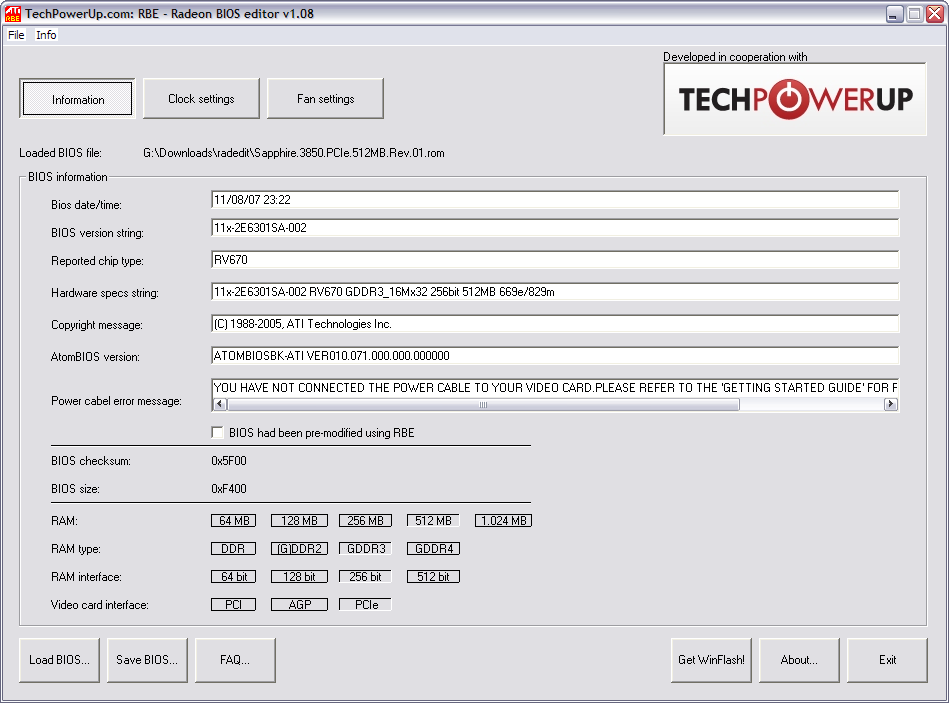This screenshot has width=949, height=703.
Task: Click the power cable message scroll-right arrow
Action: 890,404
